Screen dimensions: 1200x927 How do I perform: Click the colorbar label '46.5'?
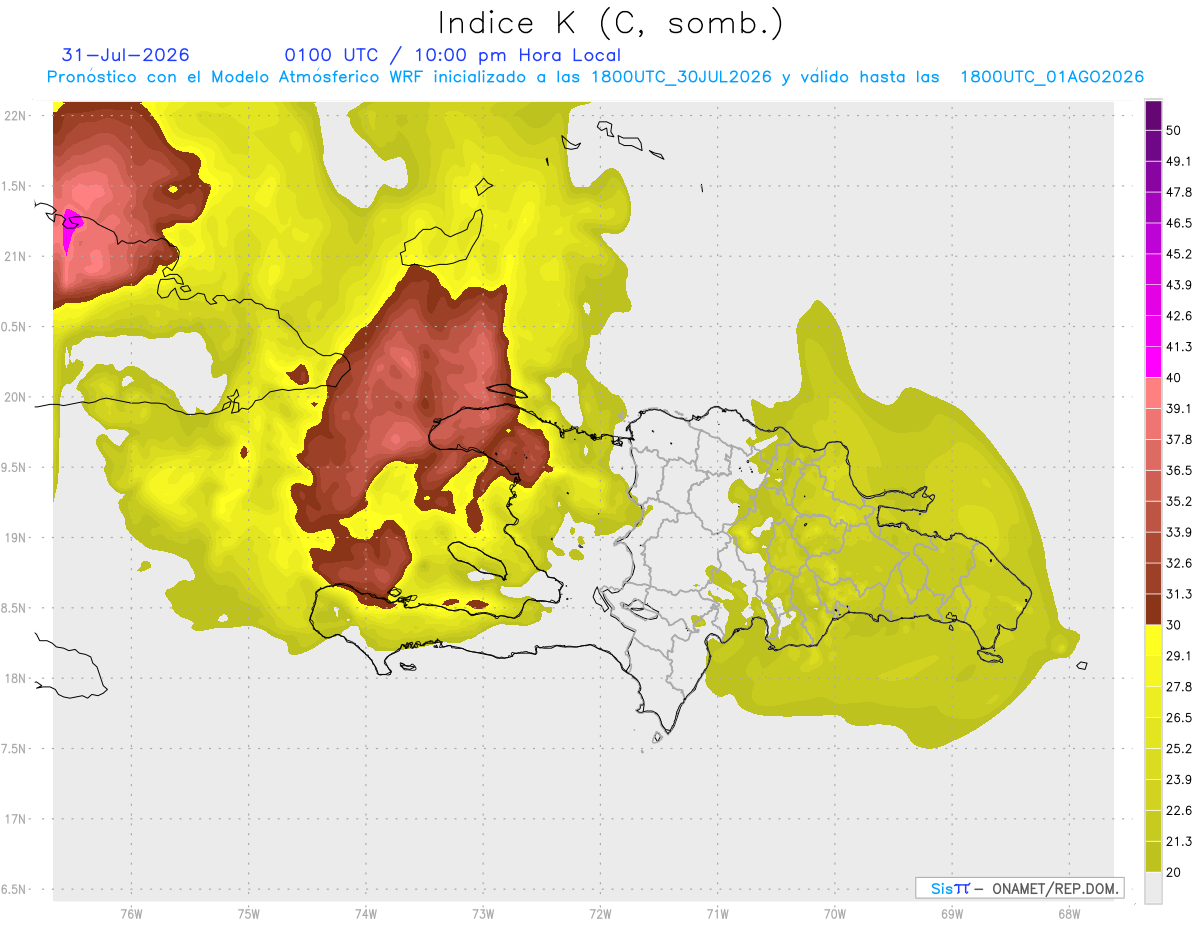(1179, 223)
